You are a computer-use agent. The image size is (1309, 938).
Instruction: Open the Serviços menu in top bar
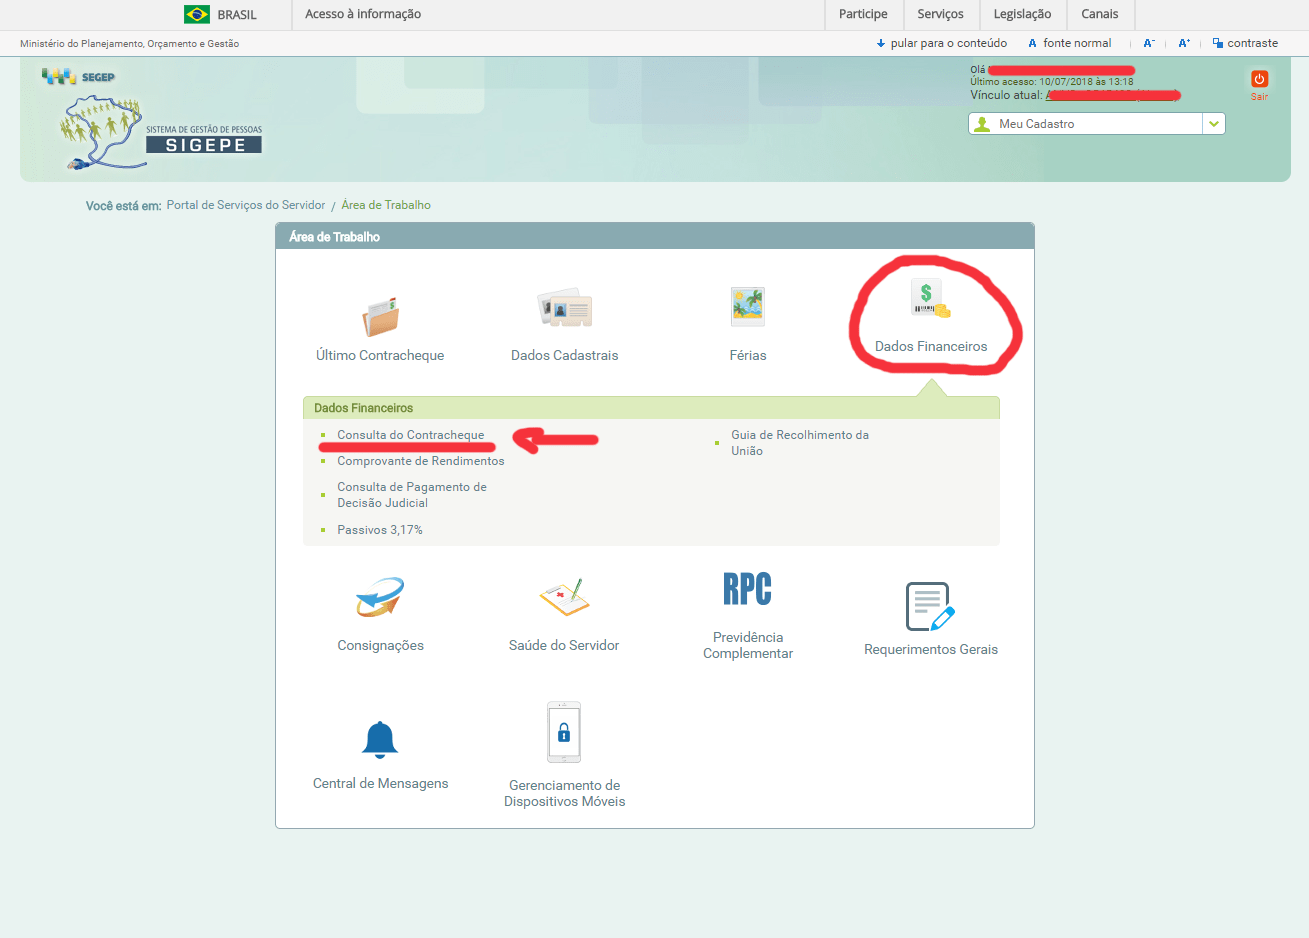point(940,14)
